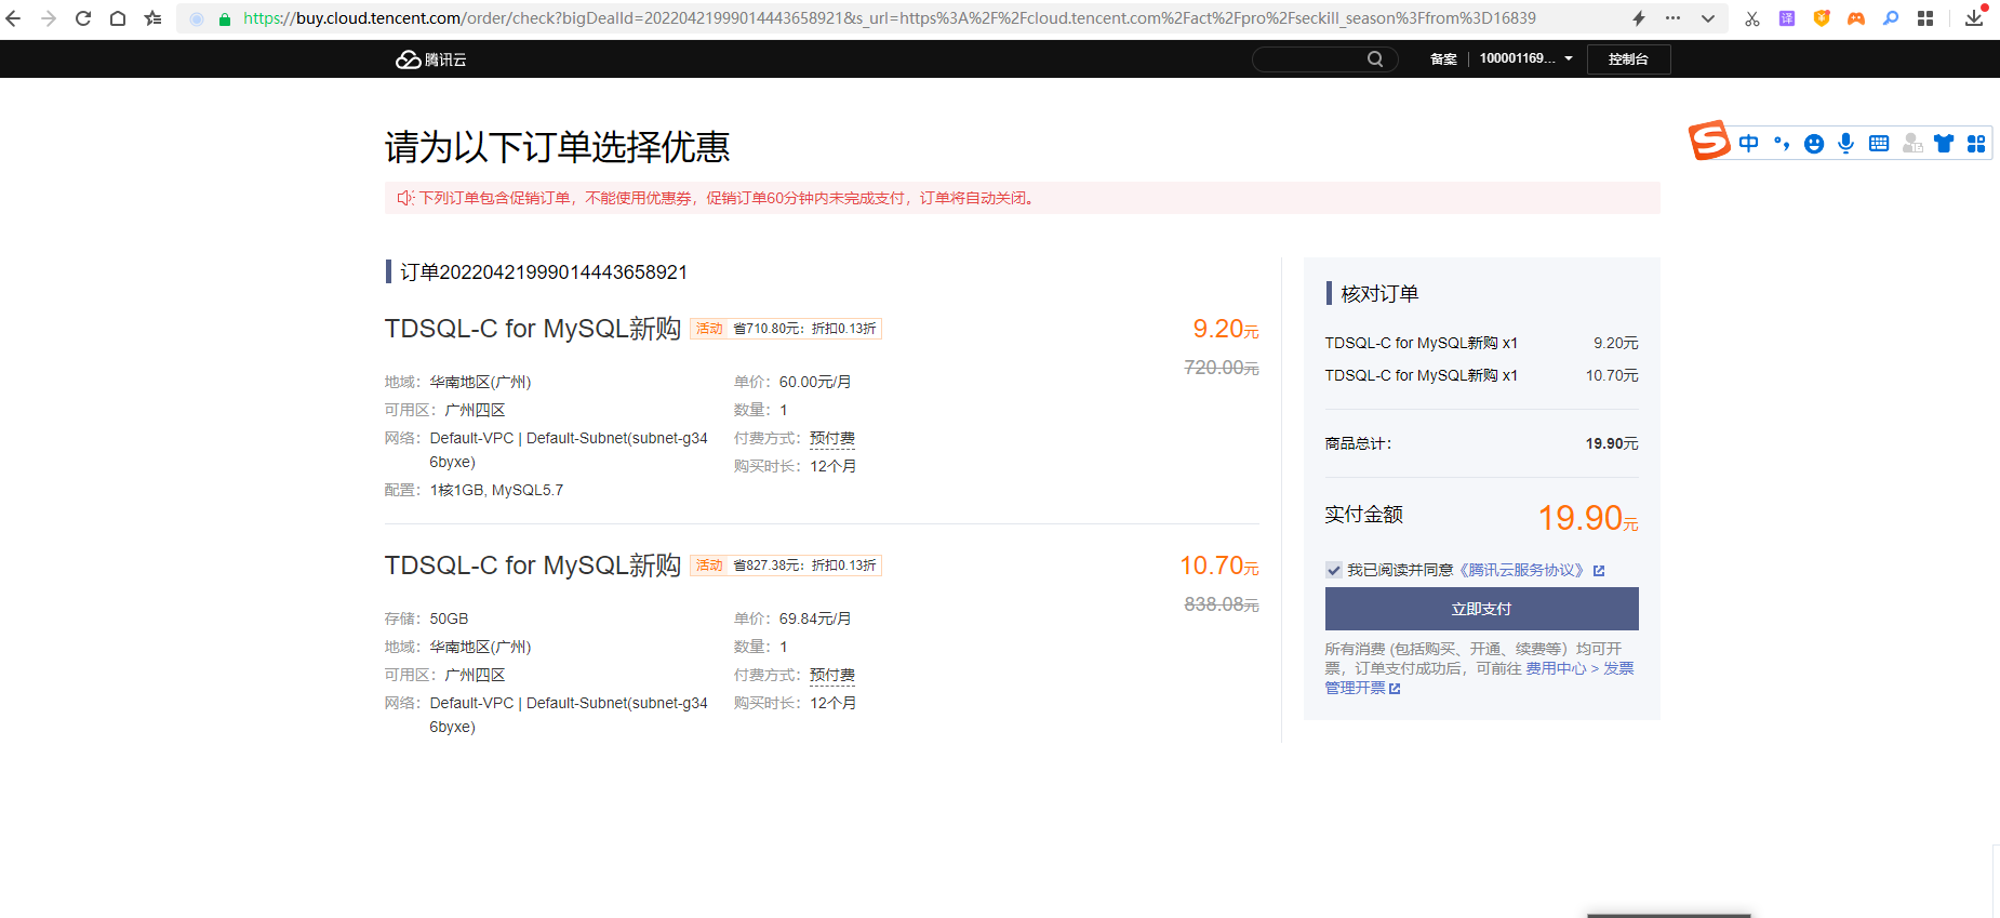Open the browser home page
Screen dimensions: 2000x918
[x=118, y=18]
